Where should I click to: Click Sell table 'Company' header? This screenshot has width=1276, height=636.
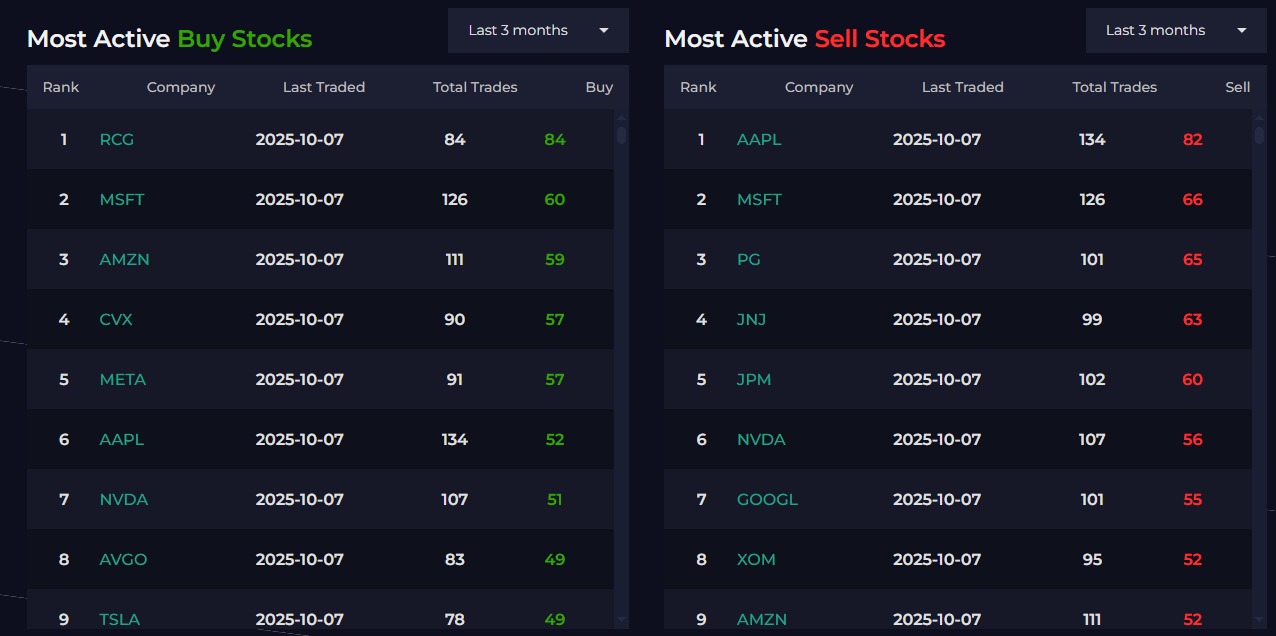click(x=819, y=87)
